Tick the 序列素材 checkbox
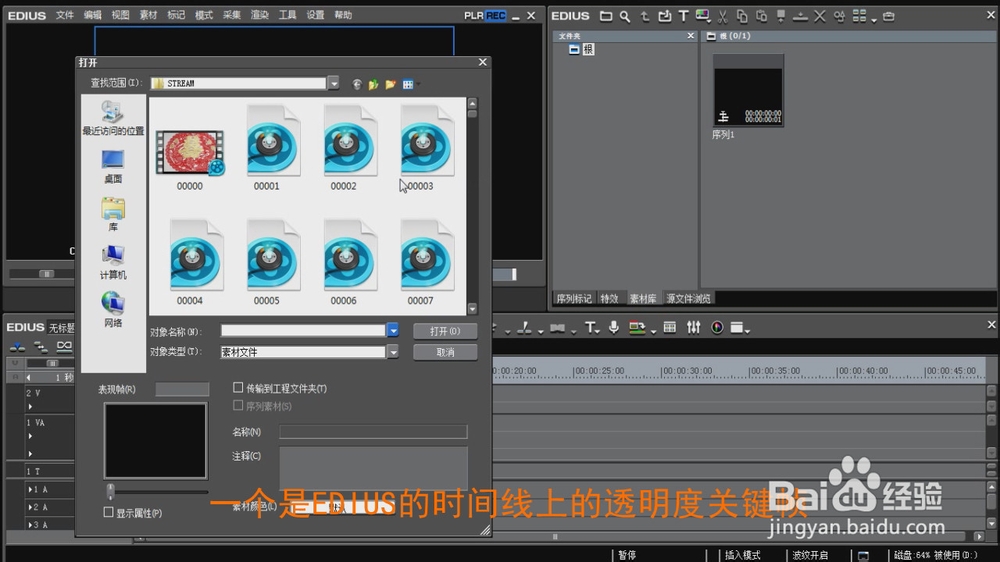Viewport: 1000px width, 562px height. pyautogui.click(x=238, y=405)
